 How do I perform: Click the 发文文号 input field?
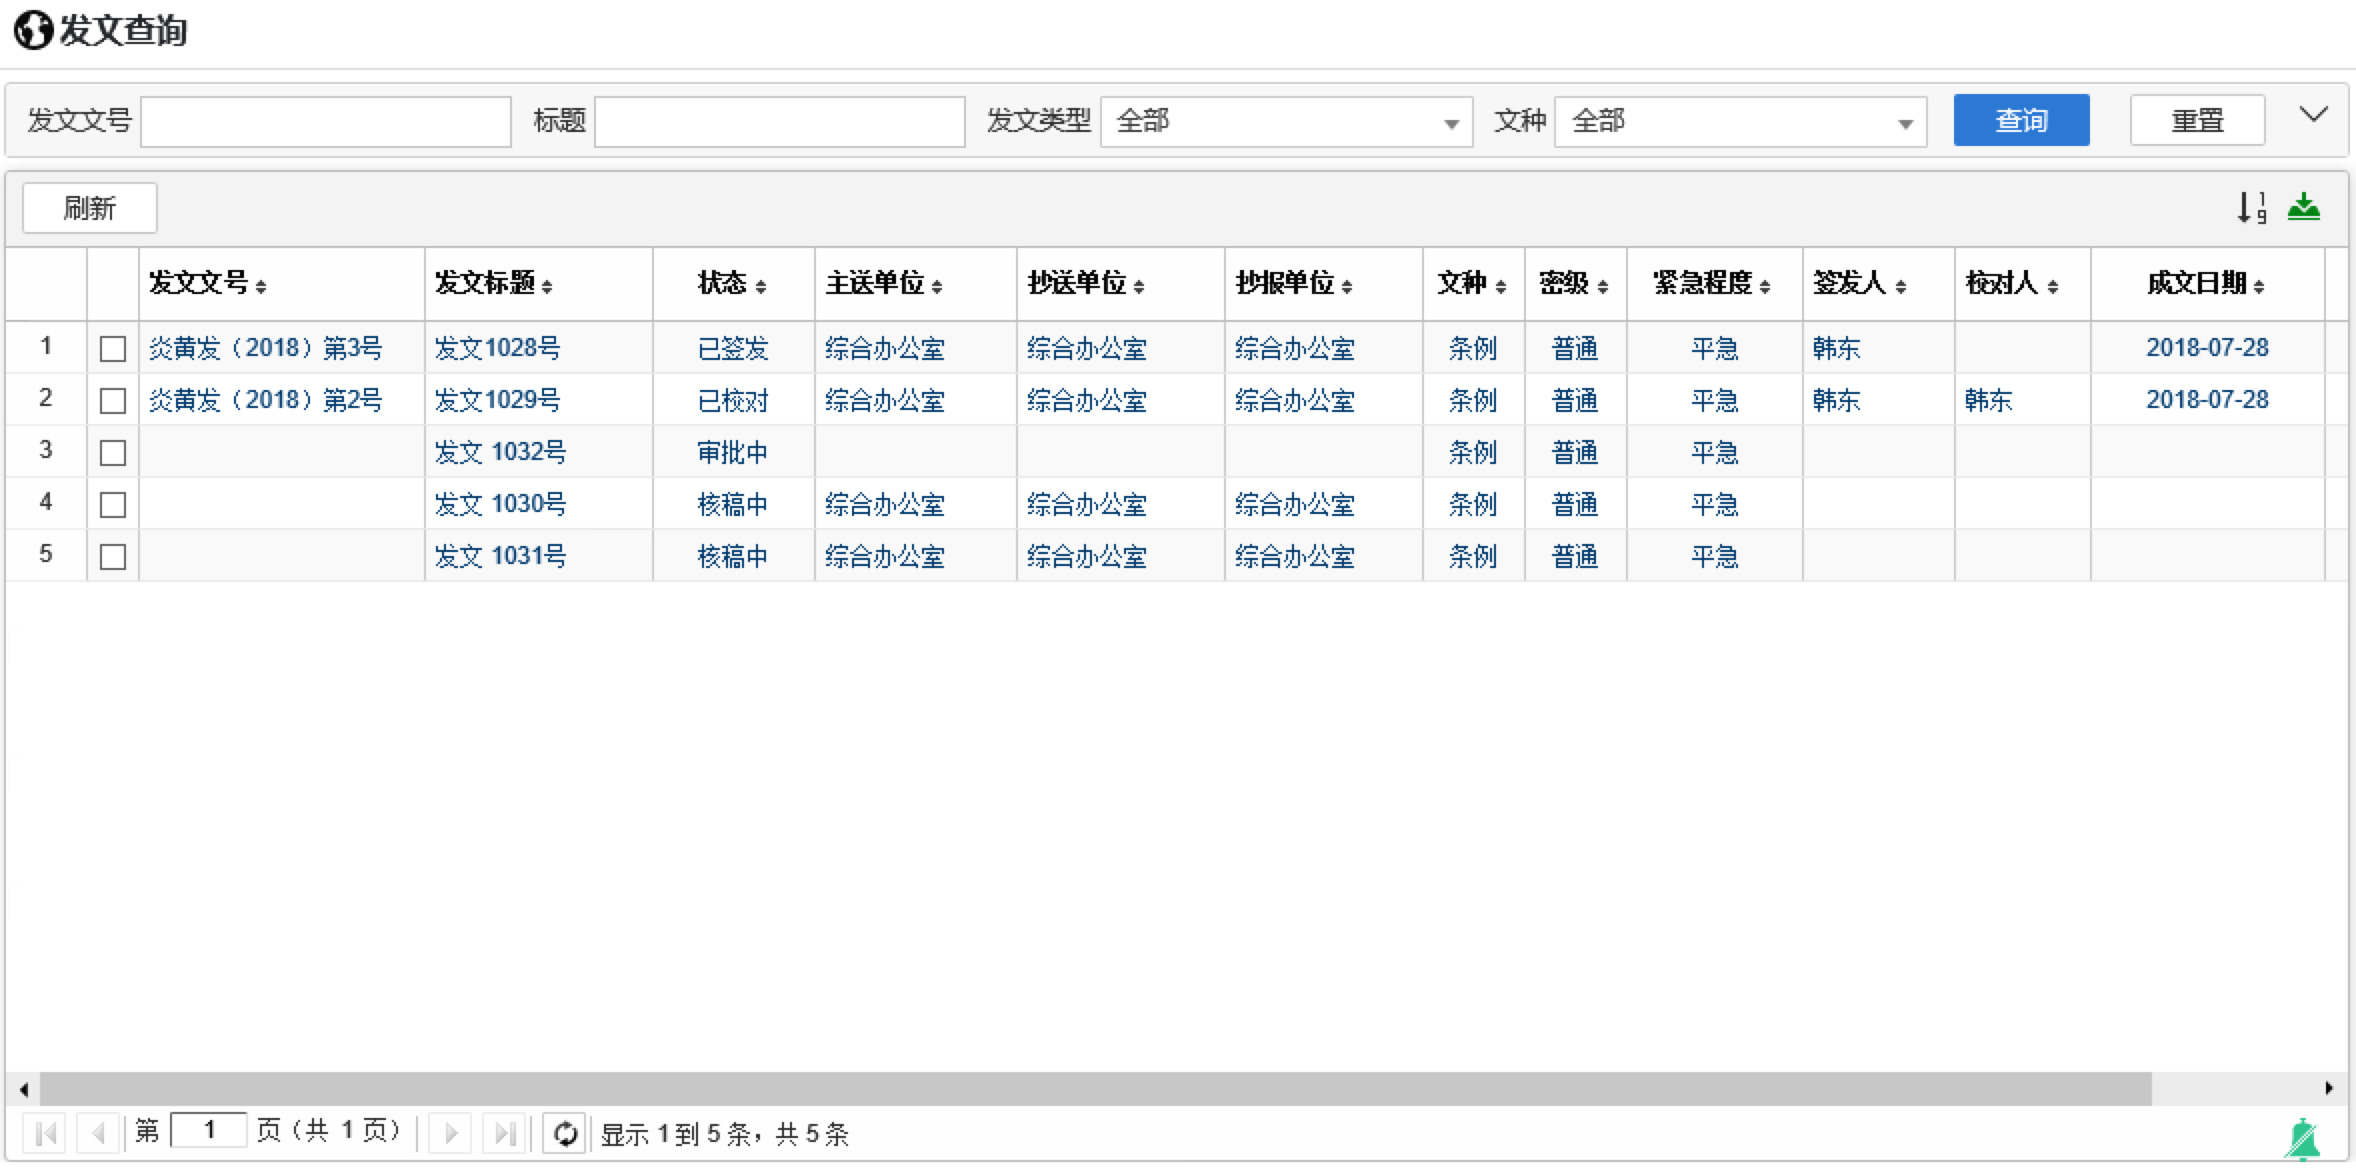coord(326,122)
